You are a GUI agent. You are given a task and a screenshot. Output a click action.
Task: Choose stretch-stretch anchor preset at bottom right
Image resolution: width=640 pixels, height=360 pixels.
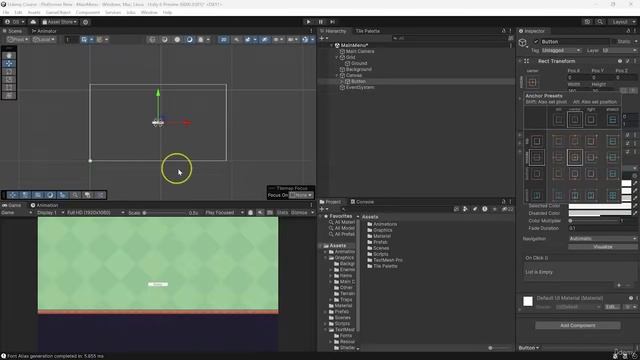click(613, 196)
